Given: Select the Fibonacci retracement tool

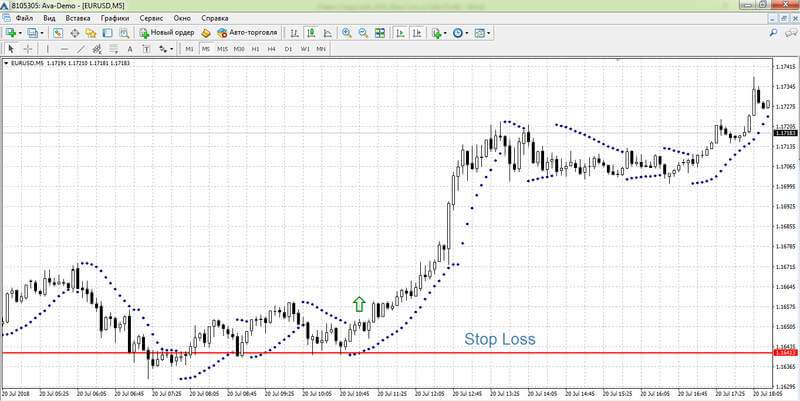Looking at the screenshot, I should pyautogui.click(x=113, y=49).
